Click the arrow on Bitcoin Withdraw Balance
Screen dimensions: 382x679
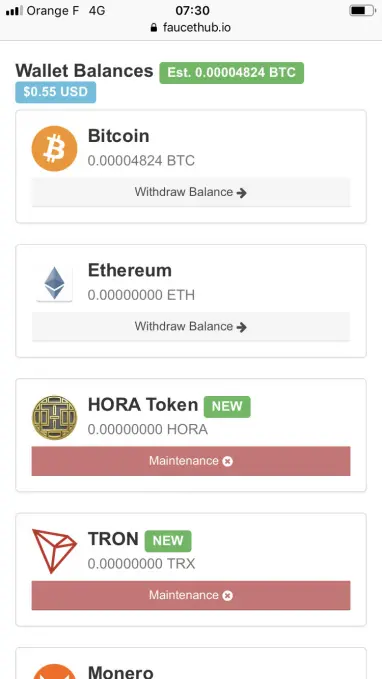point(242,193)
